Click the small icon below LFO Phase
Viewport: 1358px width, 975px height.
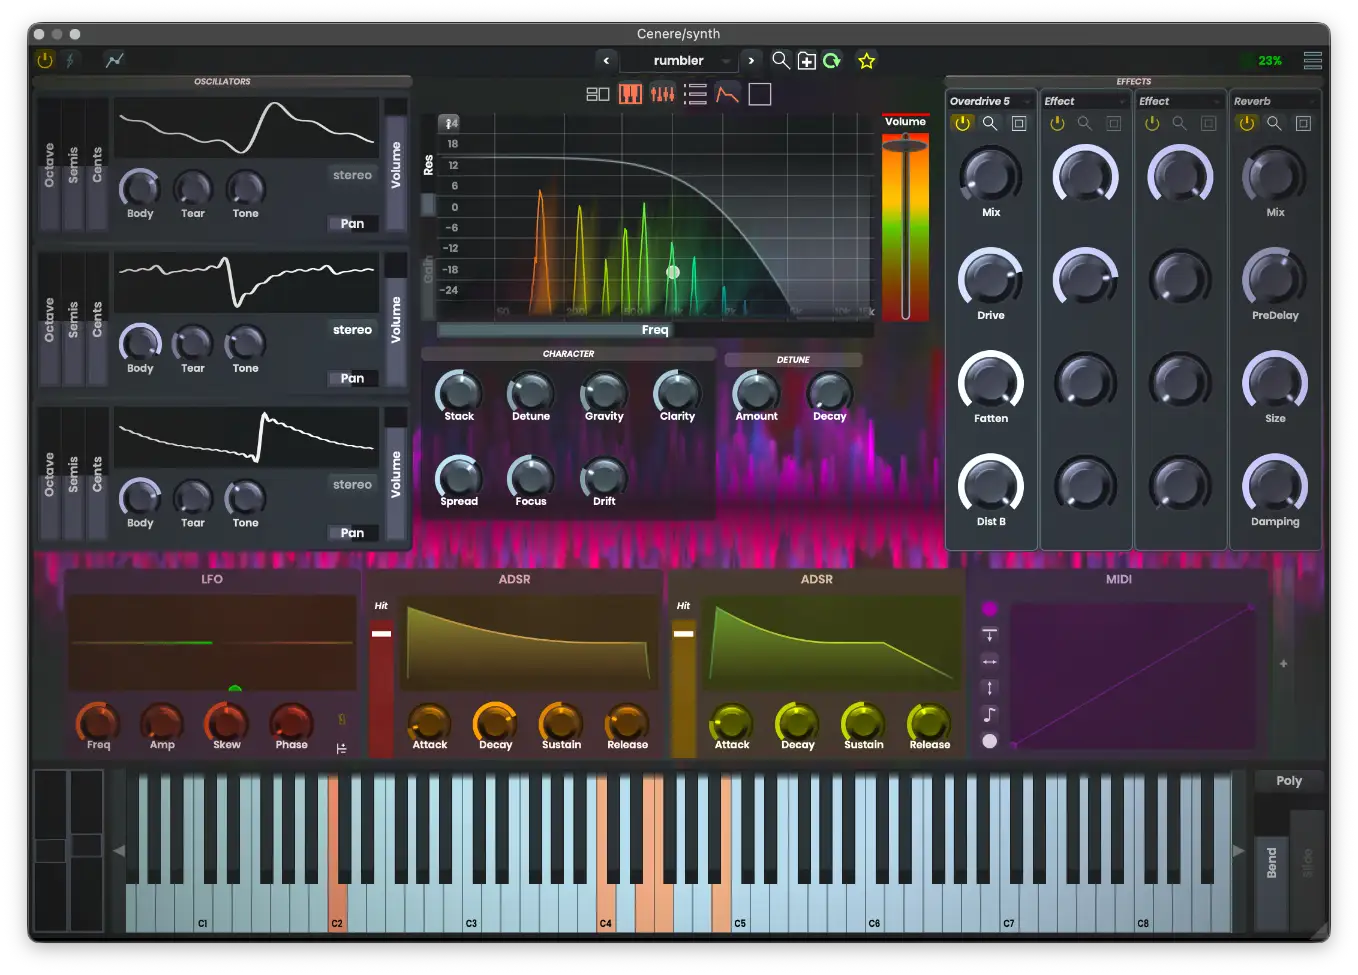pos(341,748)
